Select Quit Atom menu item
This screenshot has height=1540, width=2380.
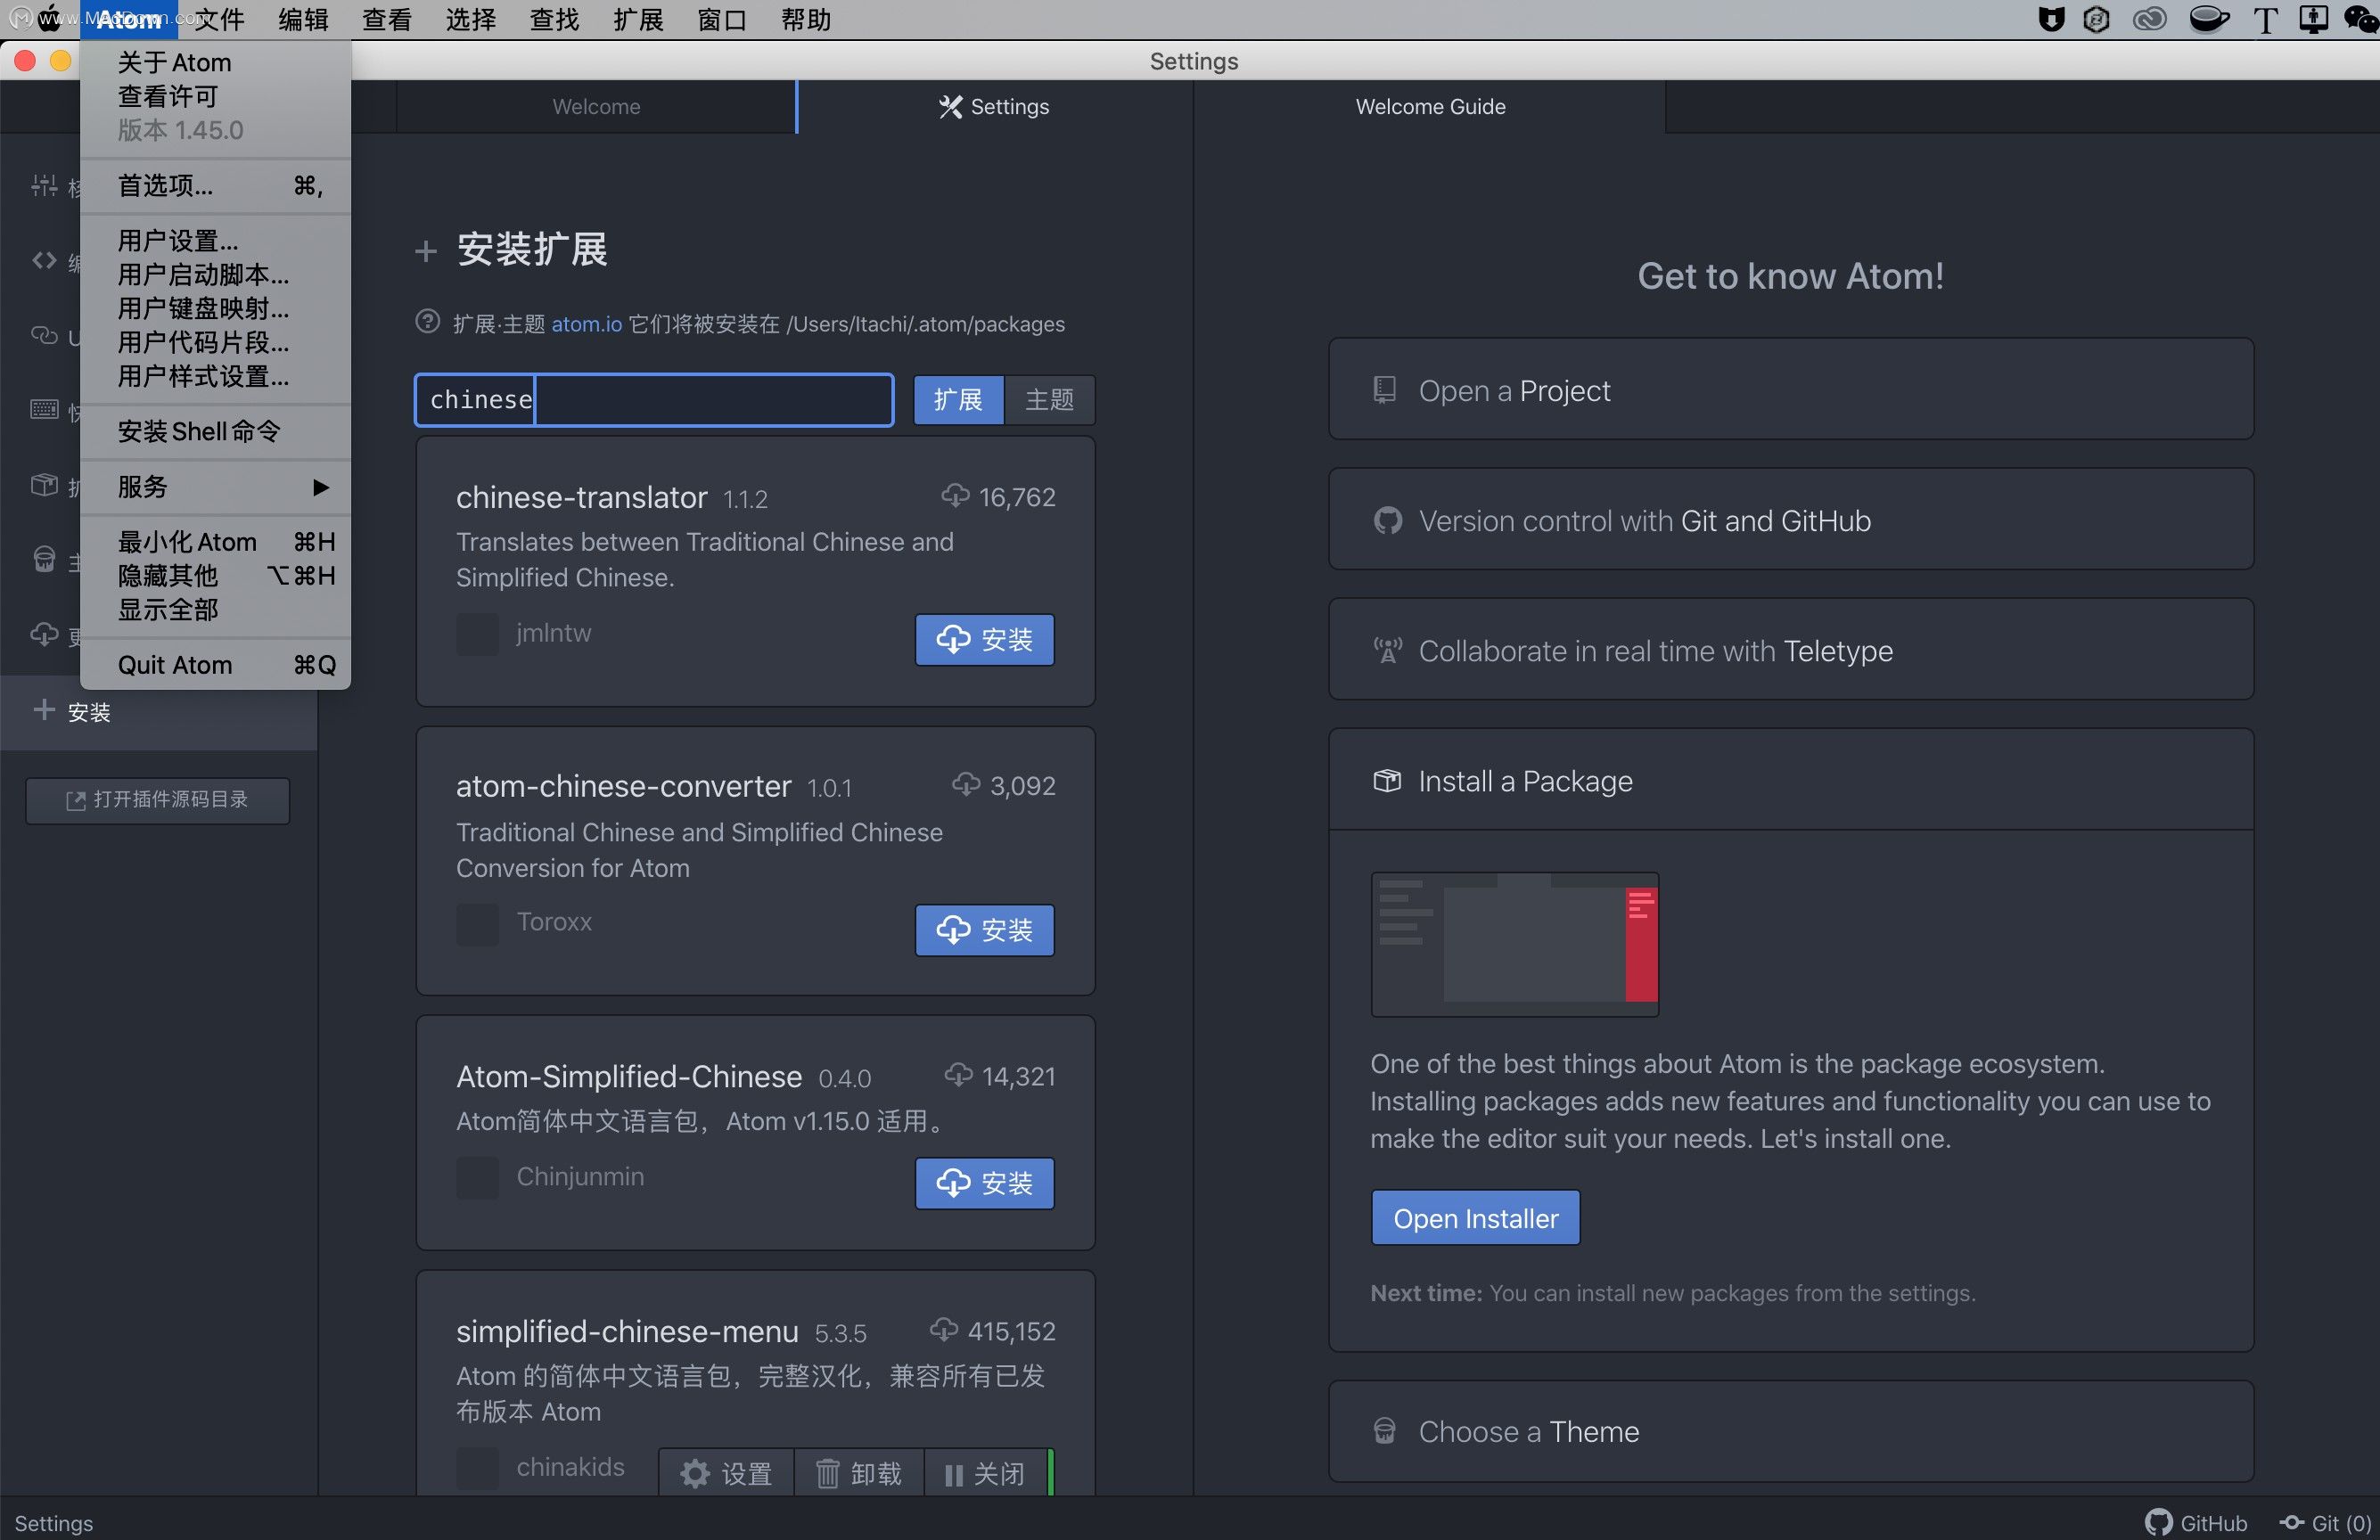click(215, 665)
